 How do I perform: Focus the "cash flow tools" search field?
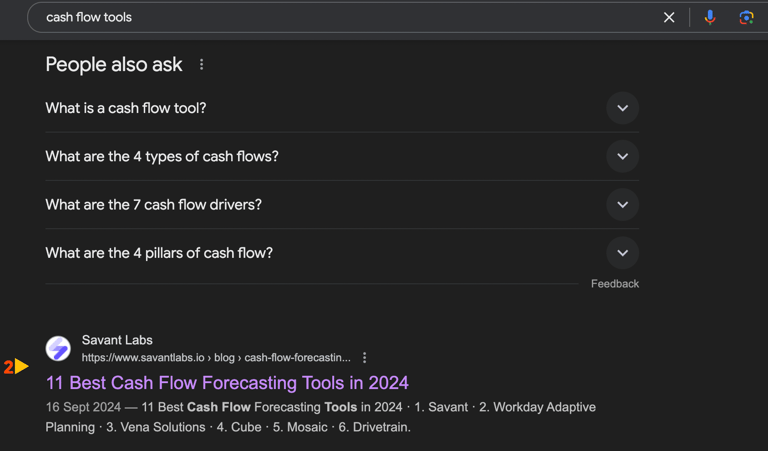pyautogui.click(x=343, y=18)
